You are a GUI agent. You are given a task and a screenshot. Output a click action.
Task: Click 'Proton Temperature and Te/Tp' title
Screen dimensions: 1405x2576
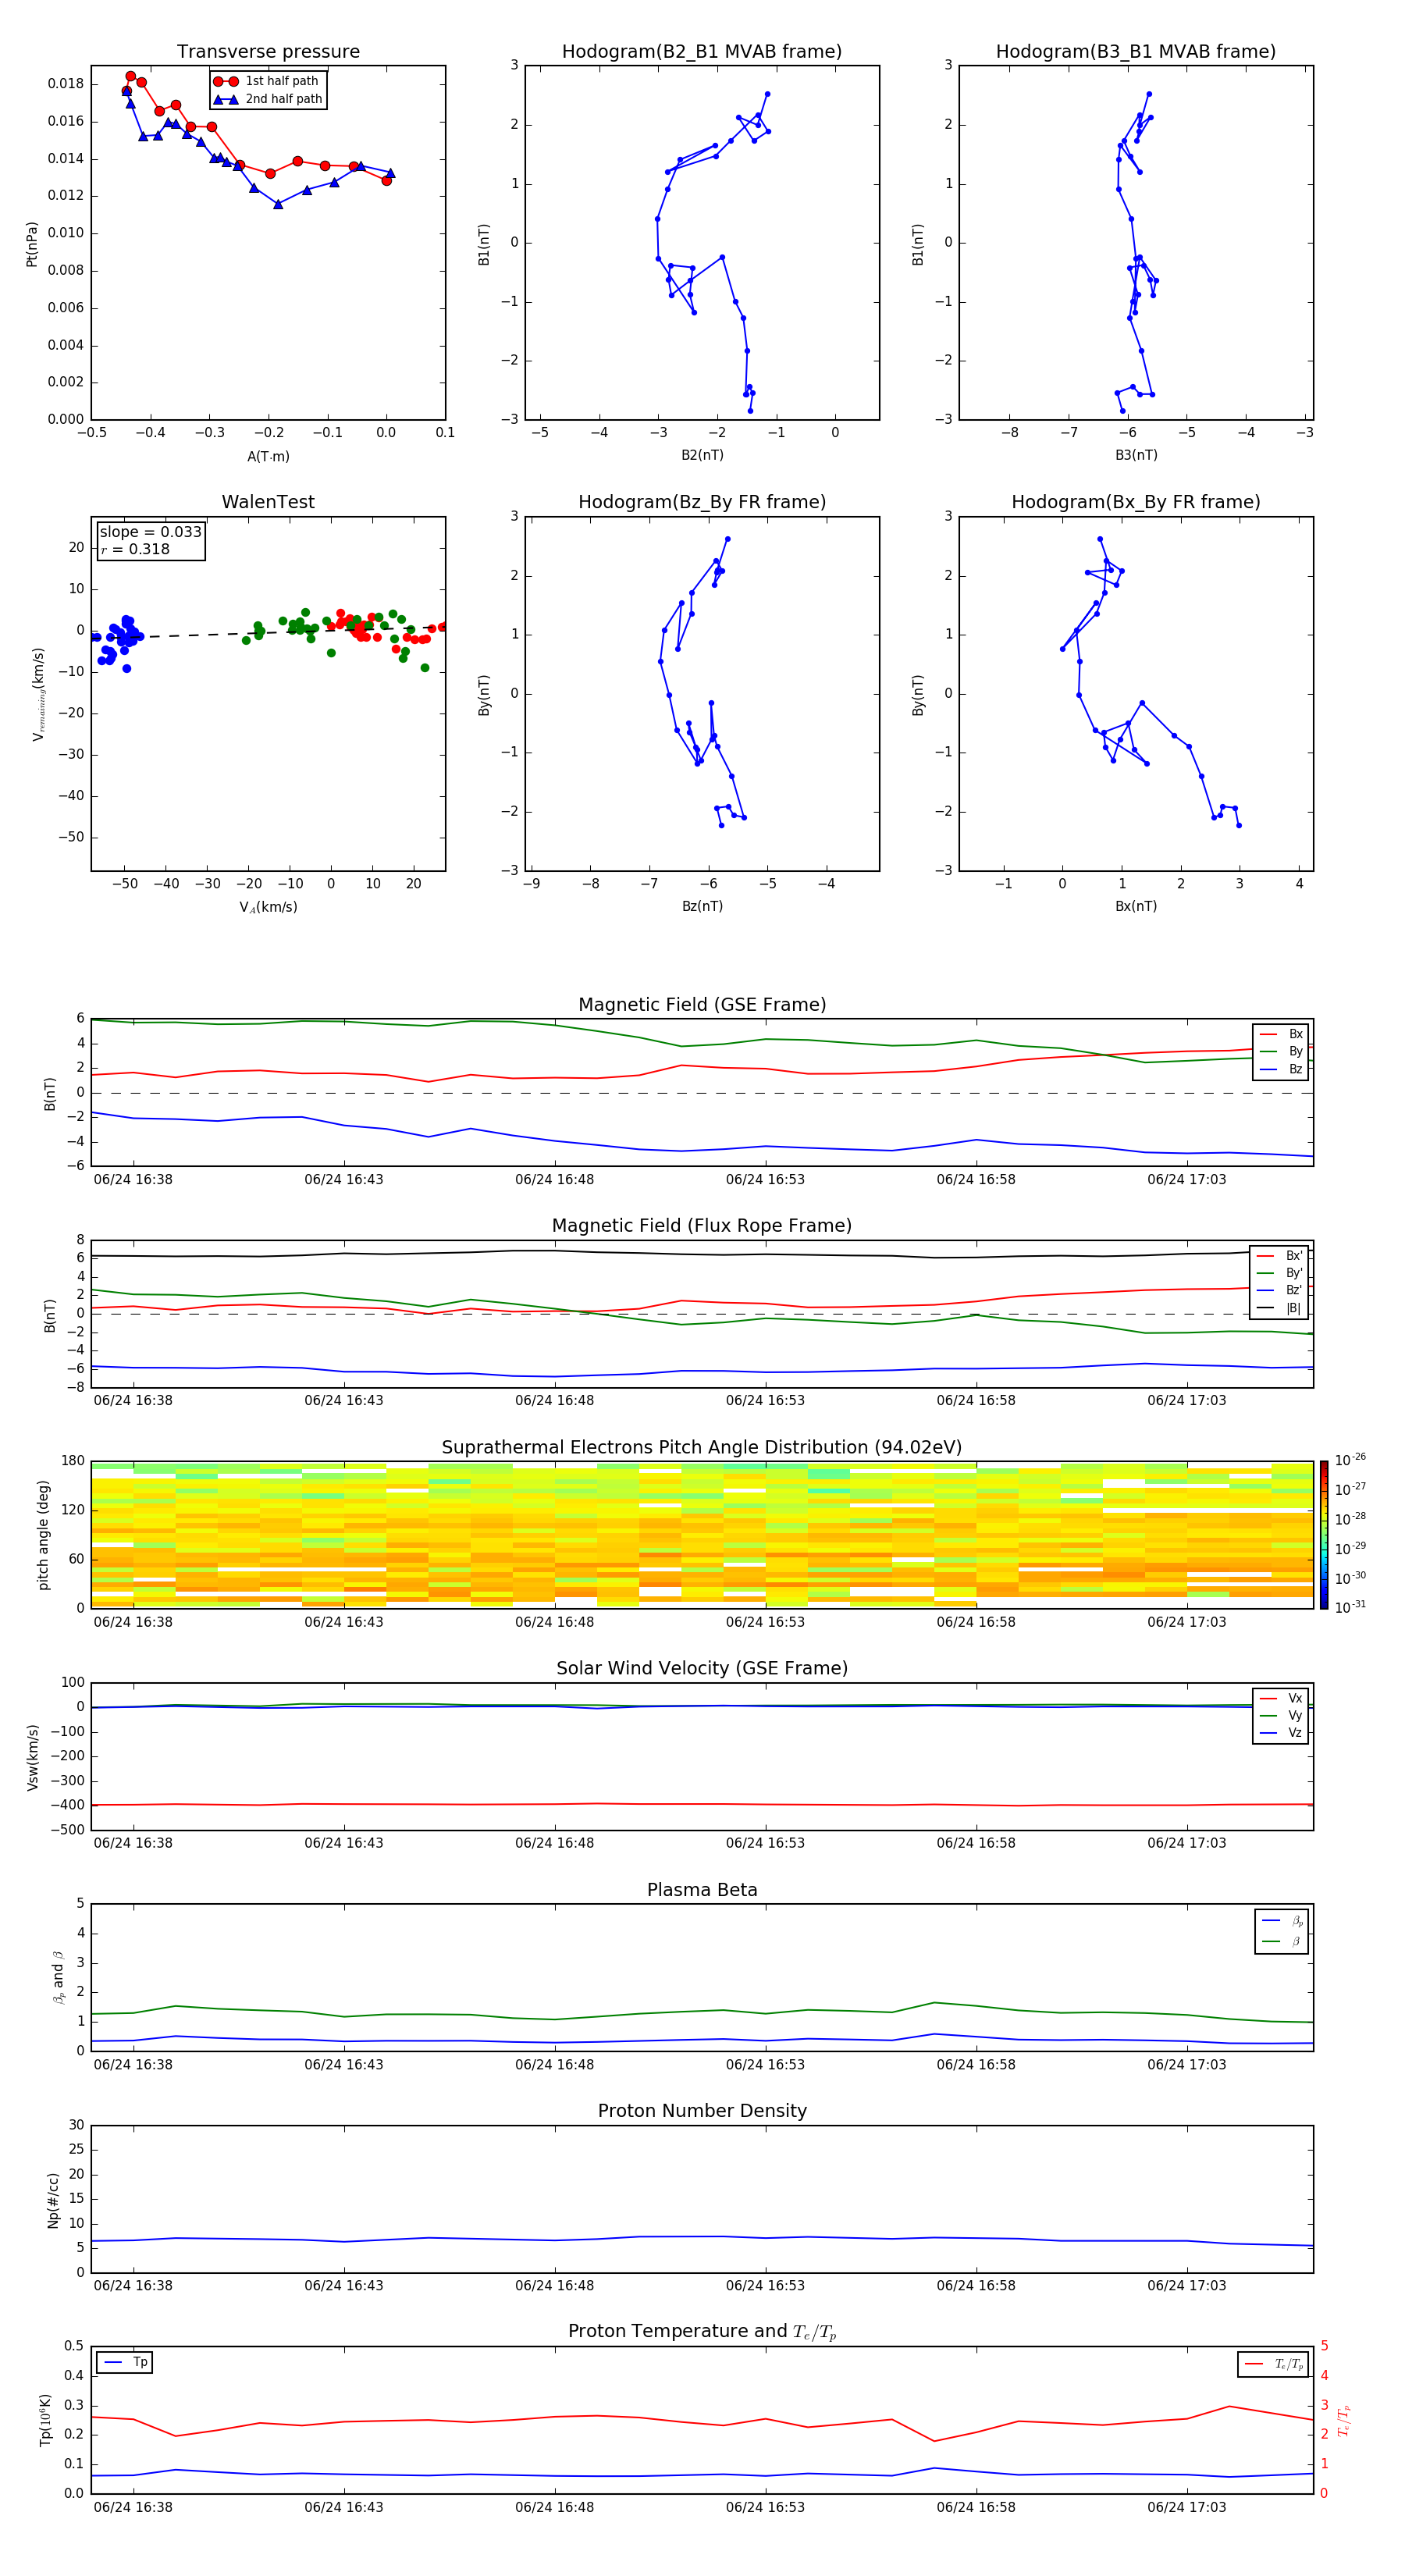click(702, 2332)
